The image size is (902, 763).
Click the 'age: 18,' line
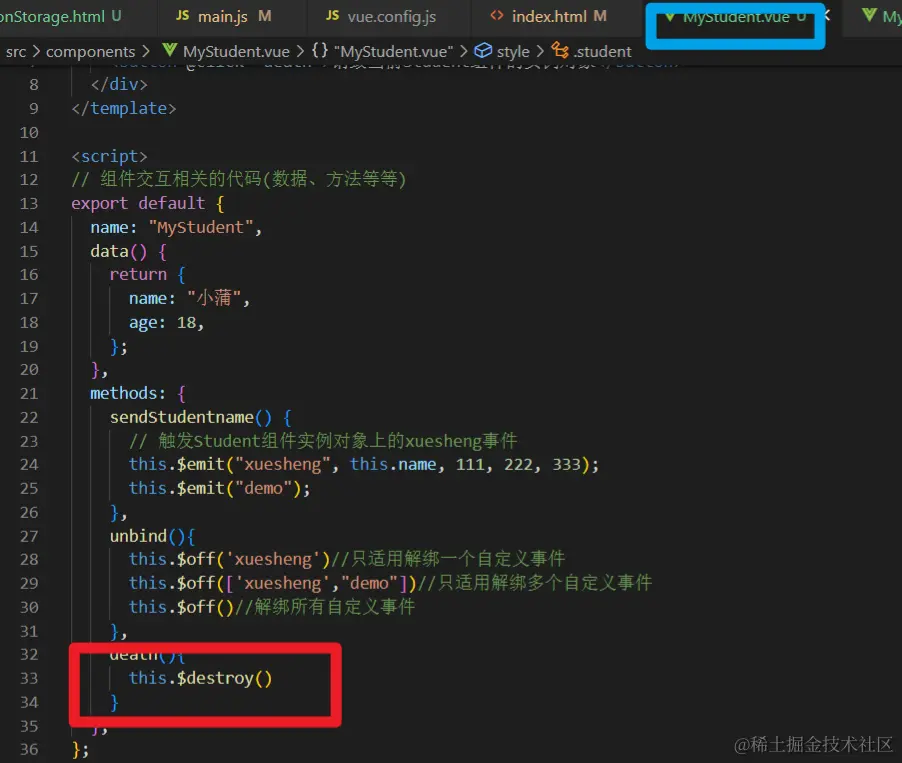(166, 323)
